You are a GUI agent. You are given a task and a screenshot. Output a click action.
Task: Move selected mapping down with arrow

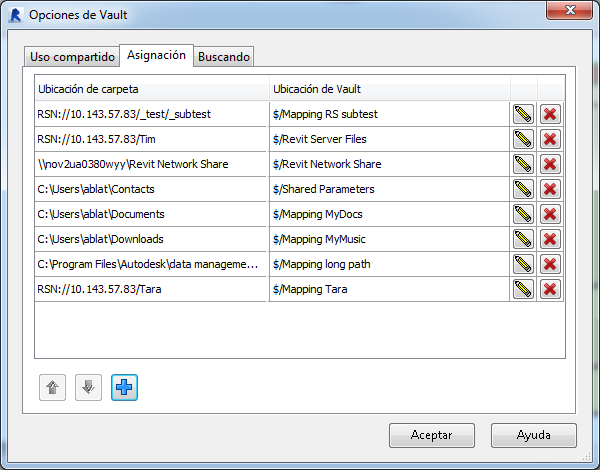click(x=88, y=387)
